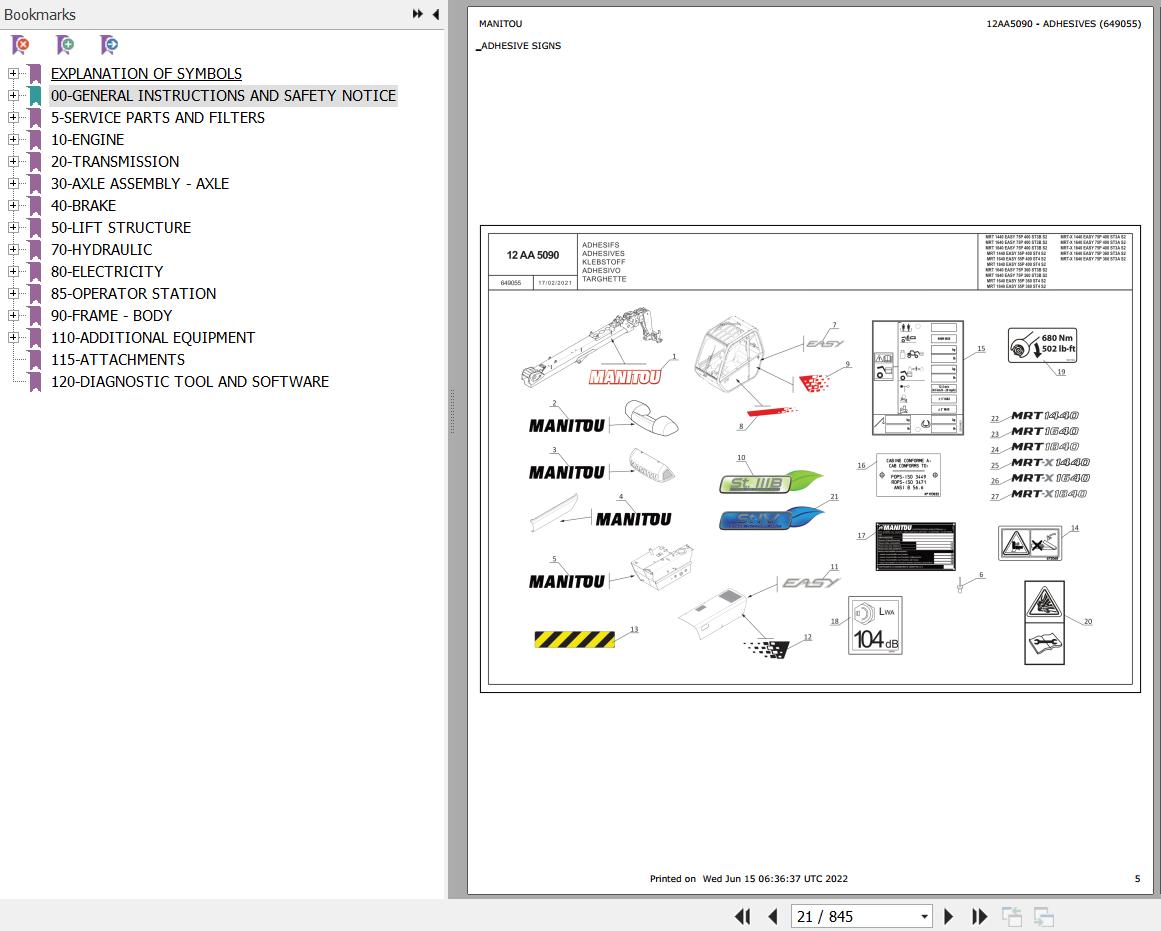Click the red MANITOU logo on boom
This screenshot has width=1161, height=931.
(624, 377)
